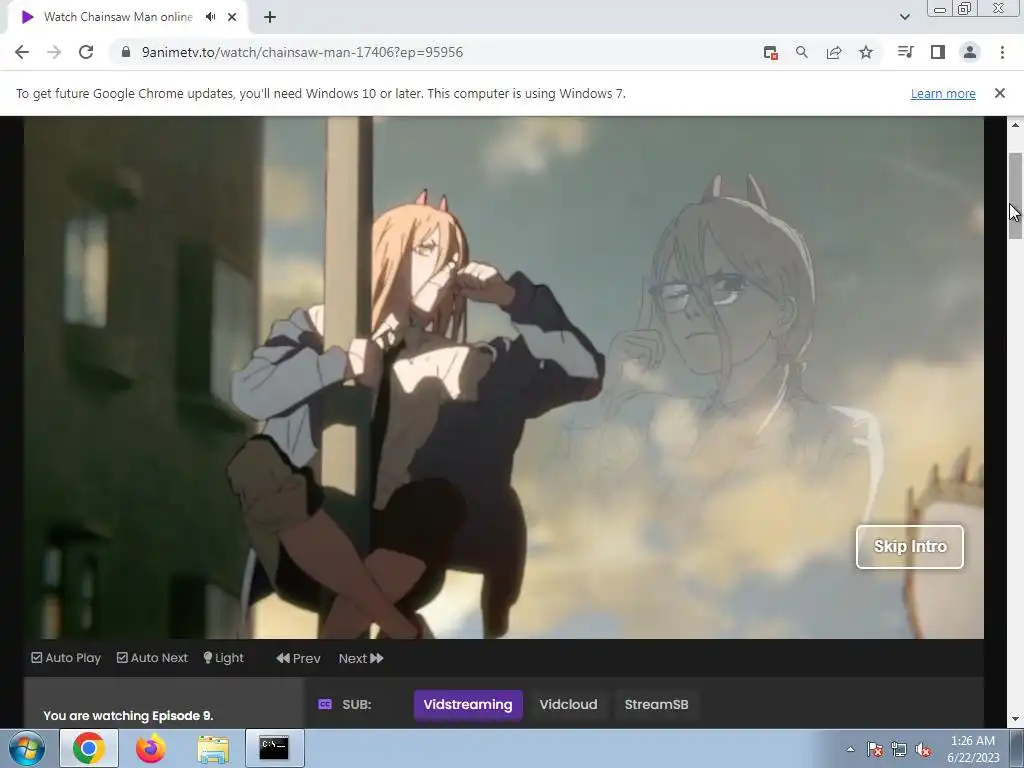
Task: Close the Chainsaw Man tab
Action: pos(232,17)
